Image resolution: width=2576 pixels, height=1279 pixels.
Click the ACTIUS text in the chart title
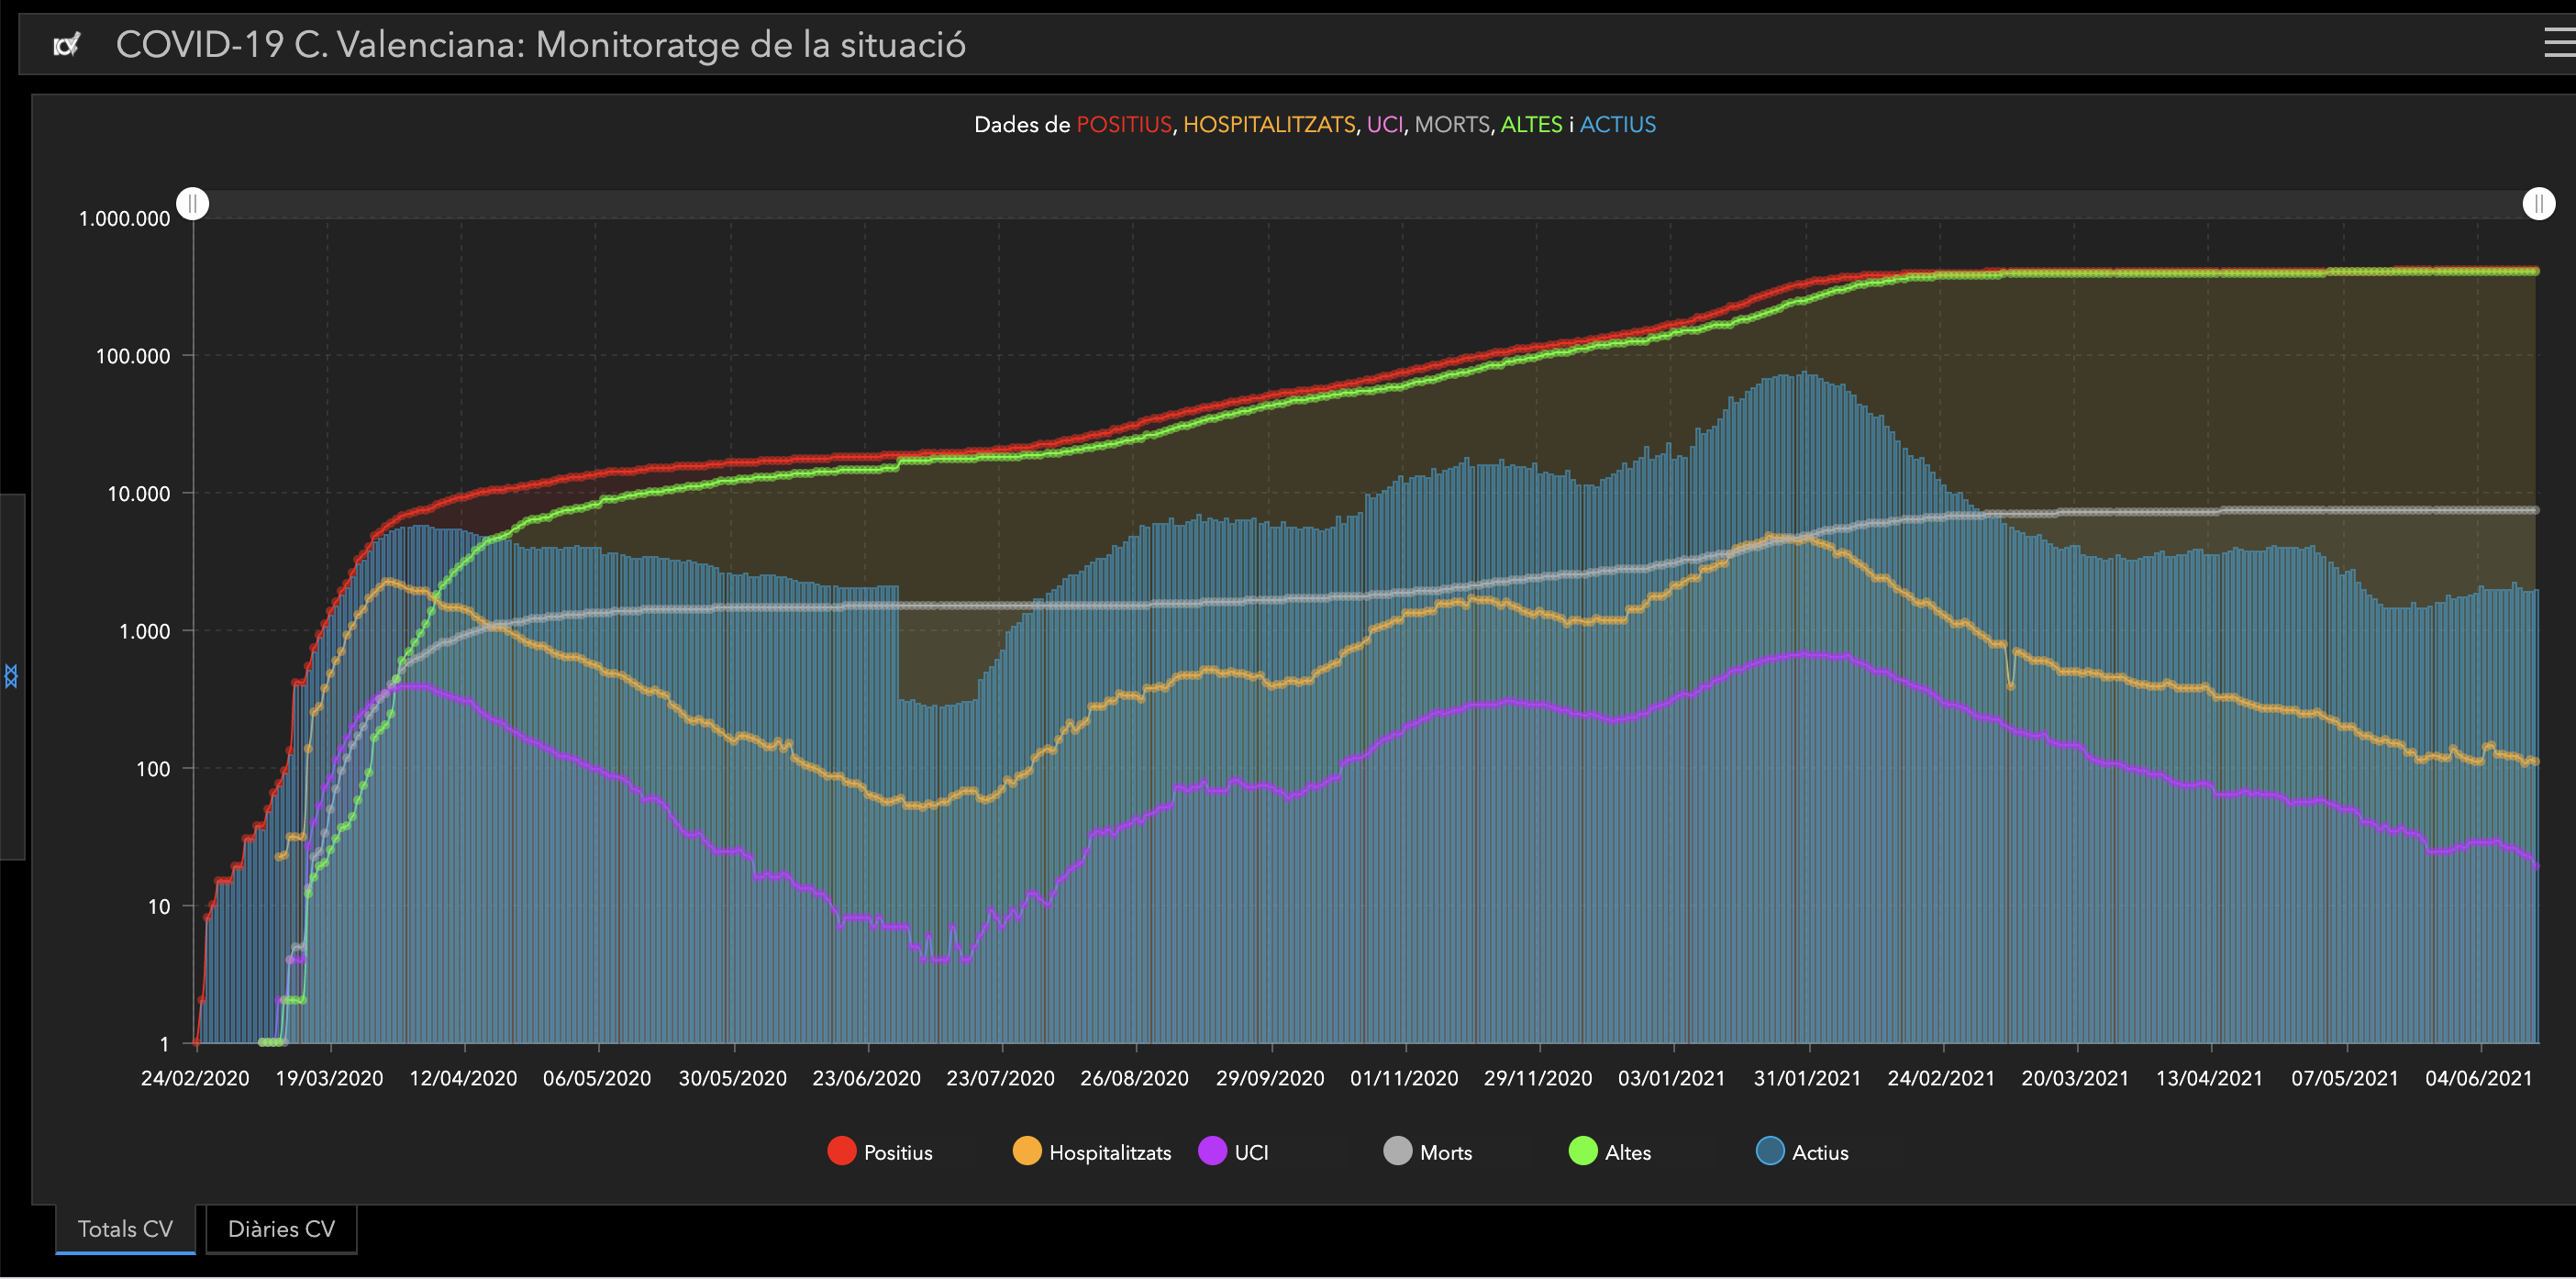pyautogui.click(x=1617, y=125)
